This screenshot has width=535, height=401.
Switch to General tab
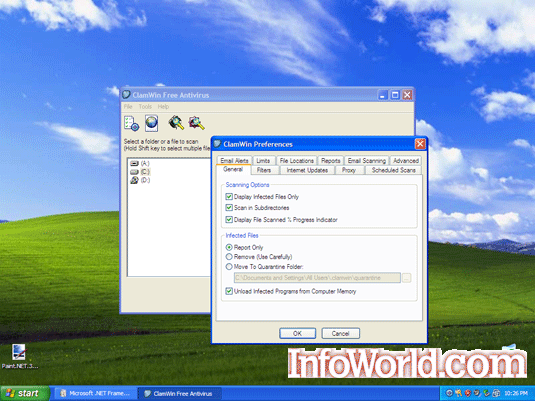click(233, 170)
